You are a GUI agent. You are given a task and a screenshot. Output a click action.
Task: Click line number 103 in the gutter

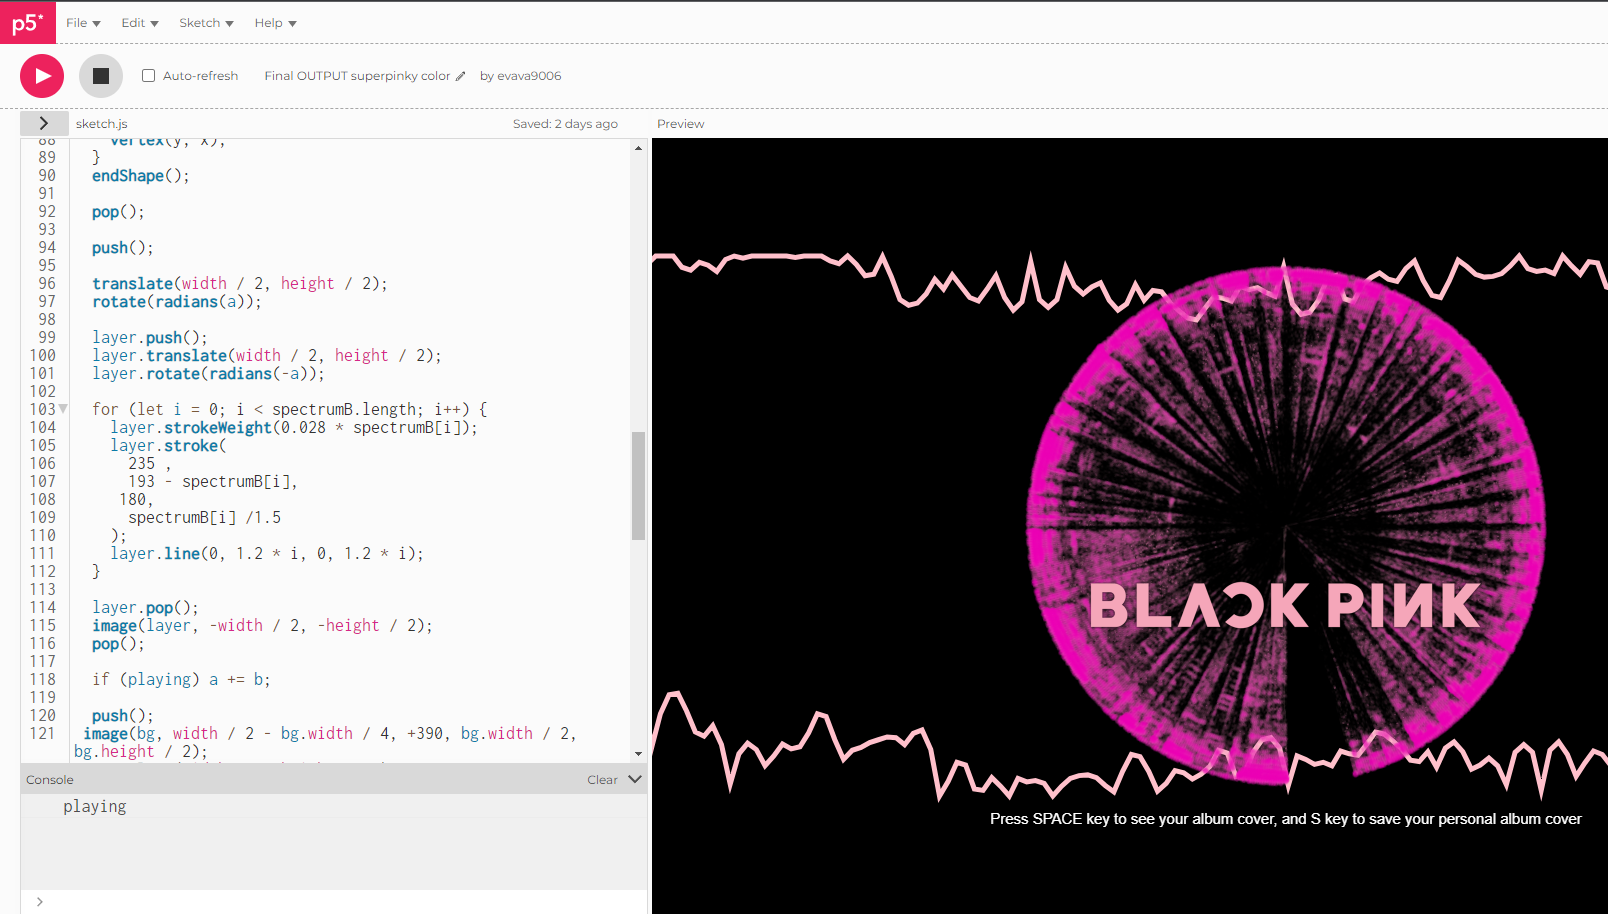[42, 409]
